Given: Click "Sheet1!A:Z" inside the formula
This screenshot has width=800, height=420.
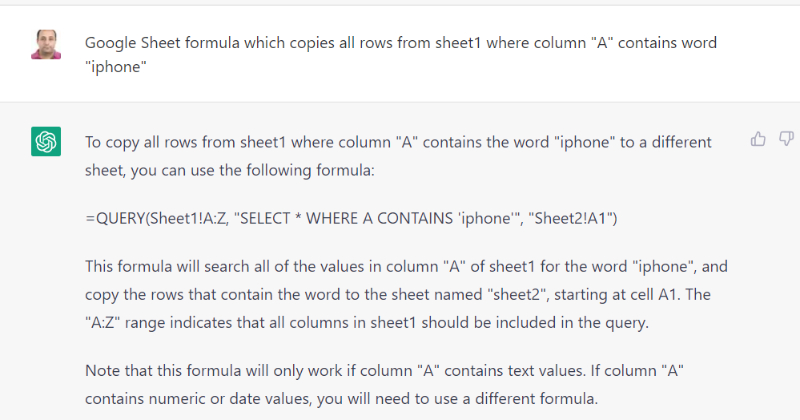Looking at the screenshot, I should tap(187, 219).
